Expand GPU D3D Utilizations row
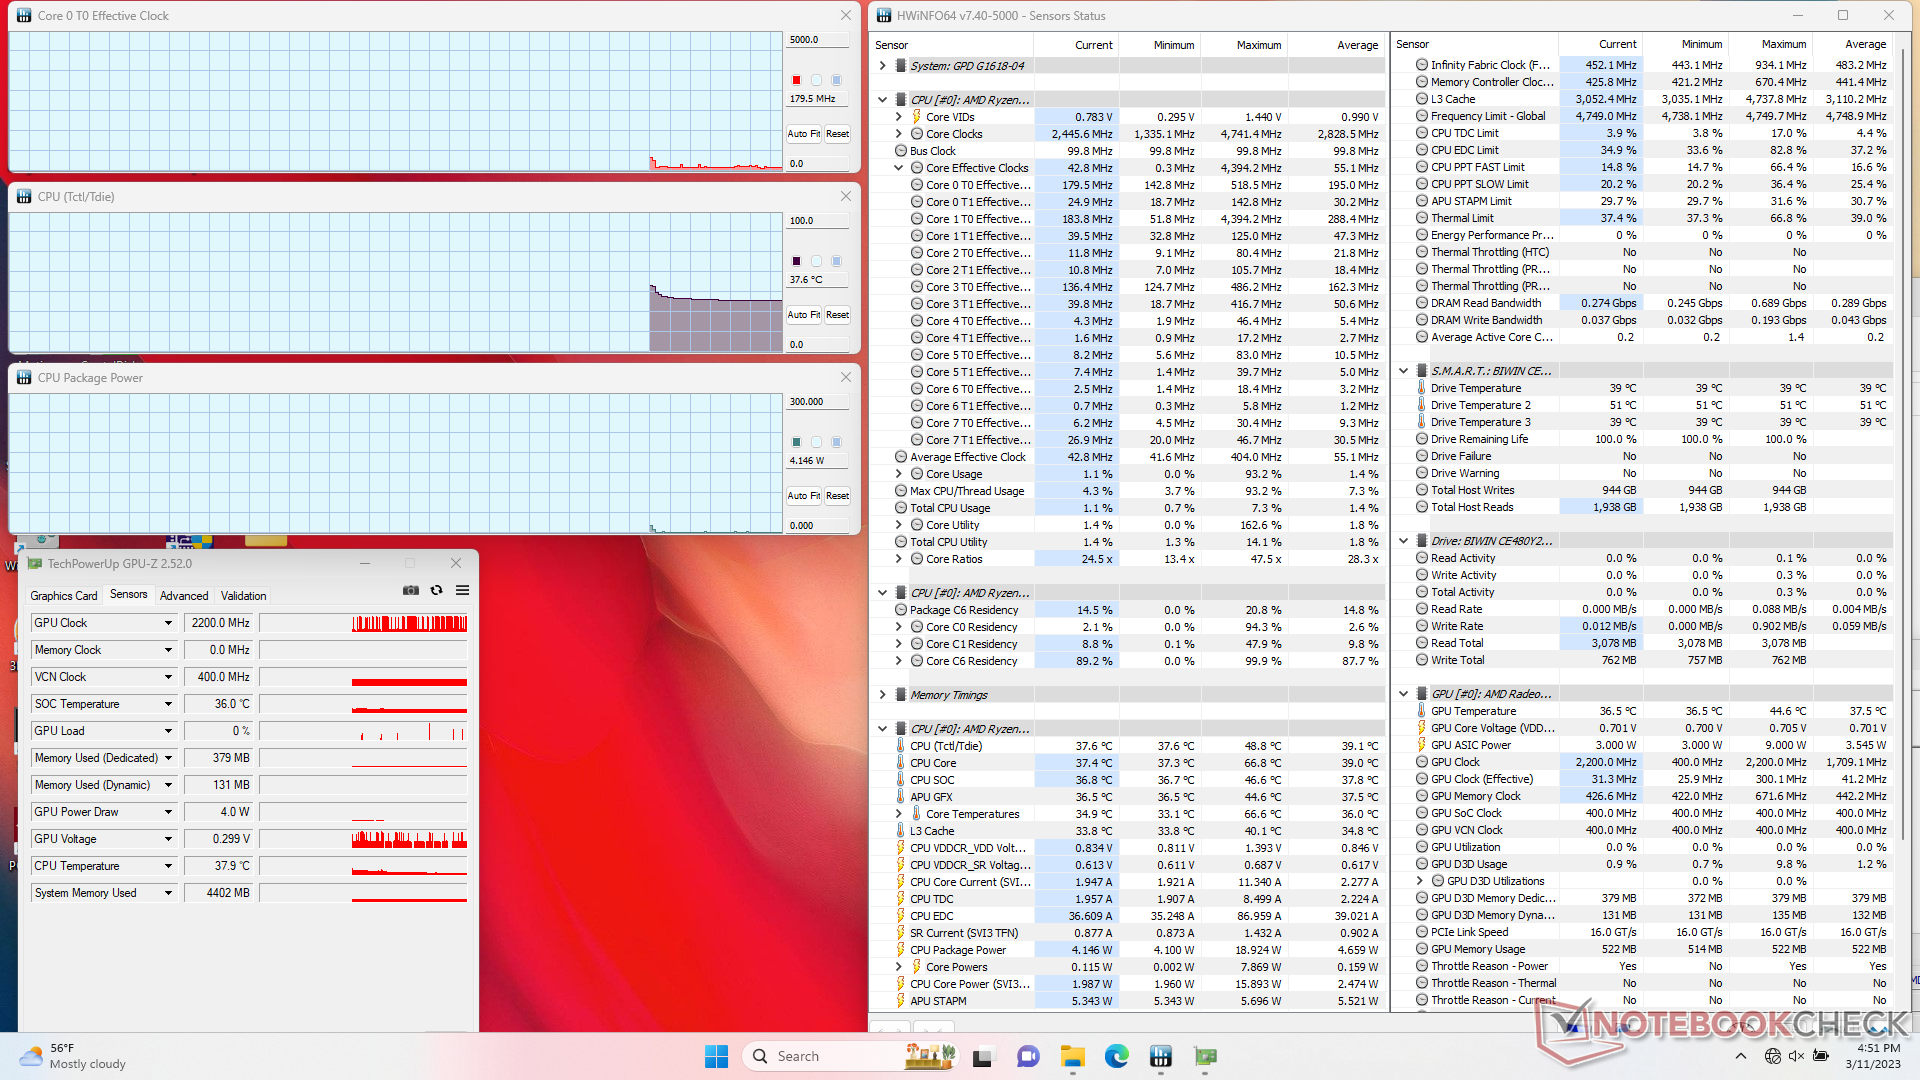The height and width of the screenshot is (1080, 1920). (x=1419, y=881)
